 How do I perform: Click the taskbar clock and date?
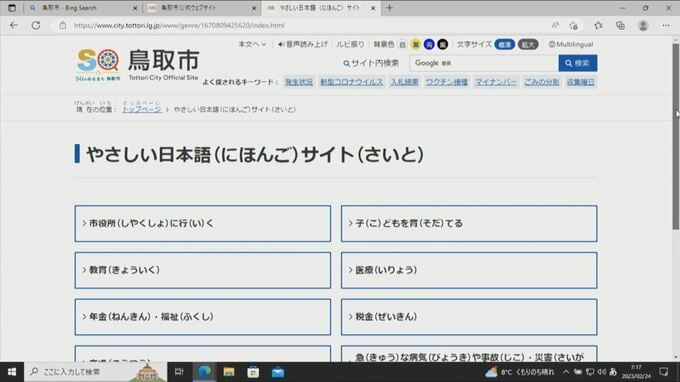click(636, 372)
